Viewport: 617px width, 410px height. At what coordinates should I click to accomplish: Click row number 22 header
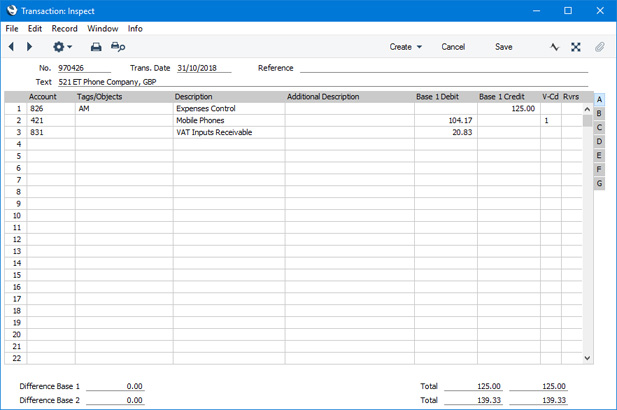(x=16, y=358)
